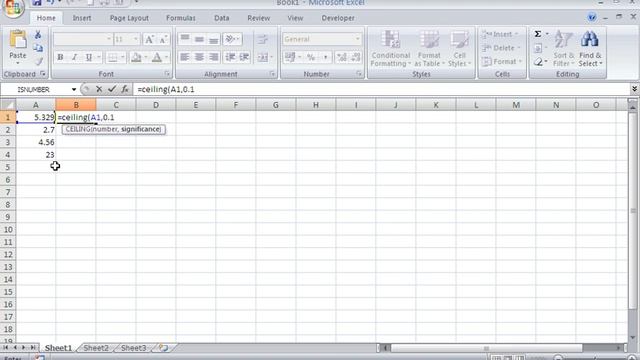Click Increase Decimal icon

341,57
